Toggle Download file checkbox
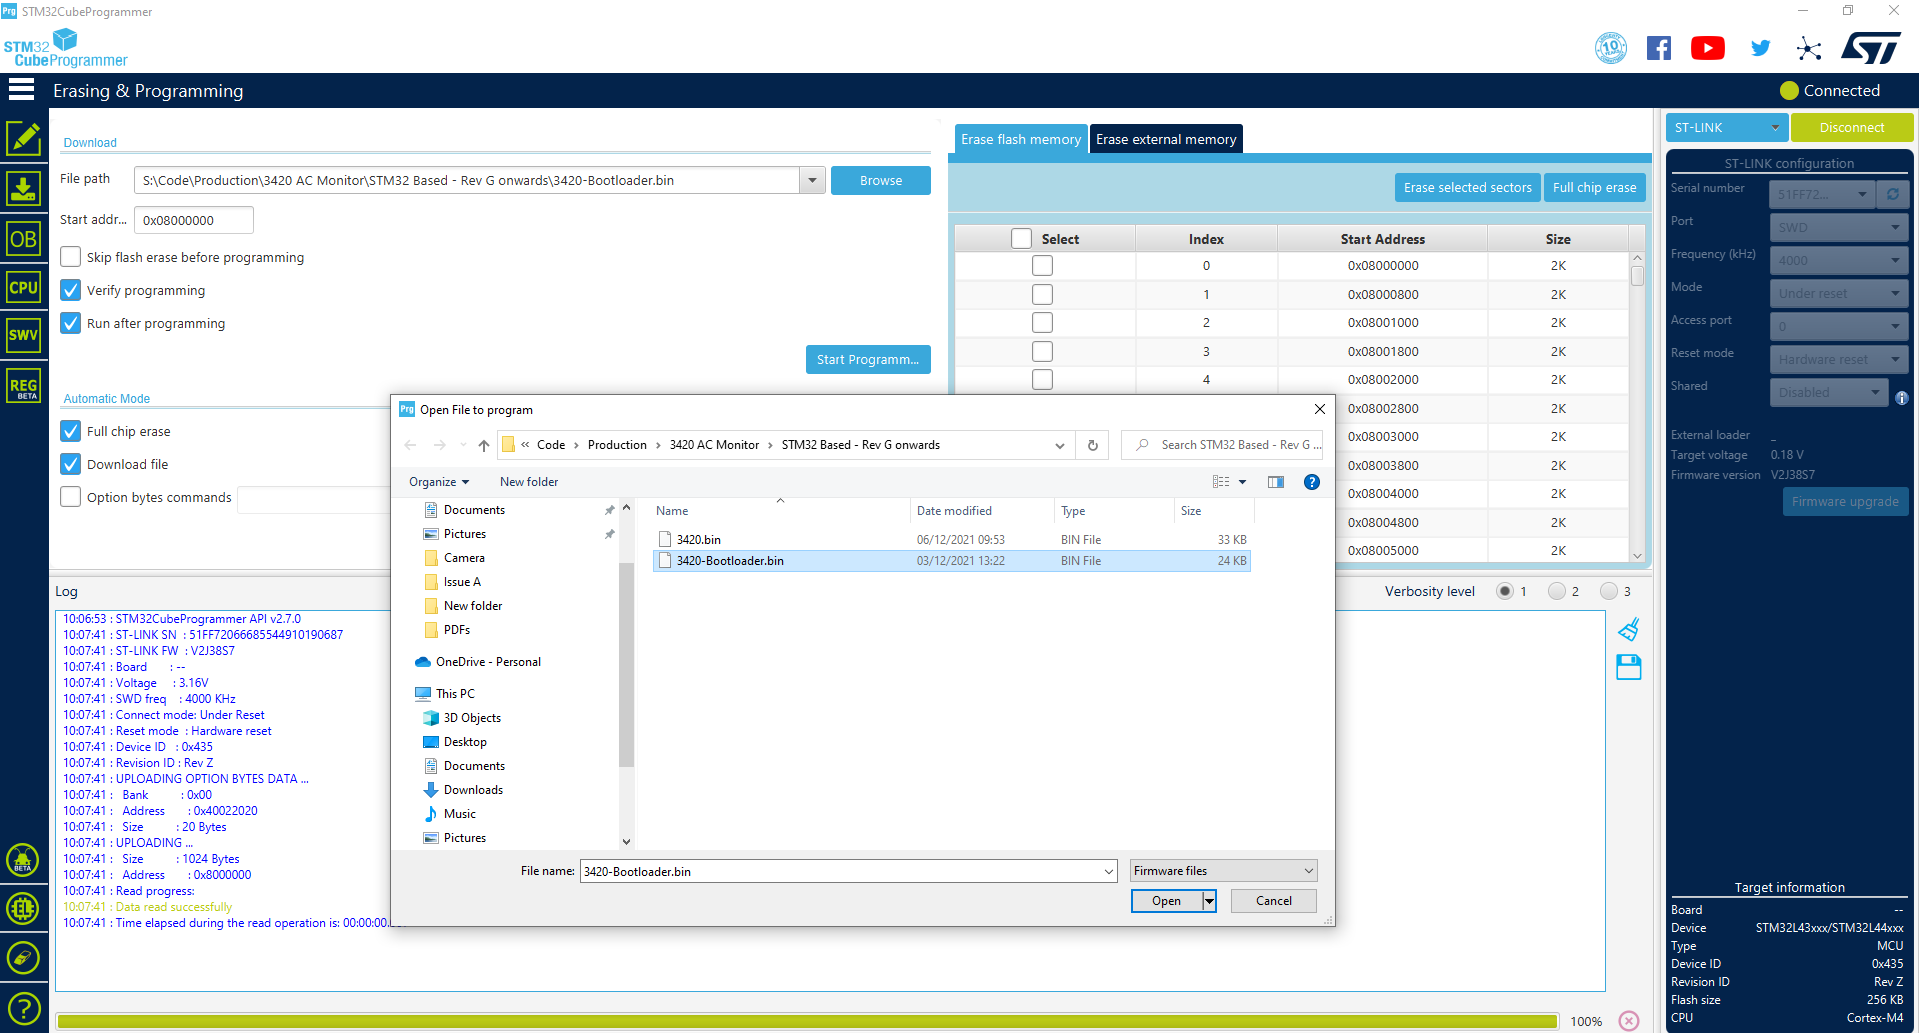1919x1033 pixels. point(70,464)
